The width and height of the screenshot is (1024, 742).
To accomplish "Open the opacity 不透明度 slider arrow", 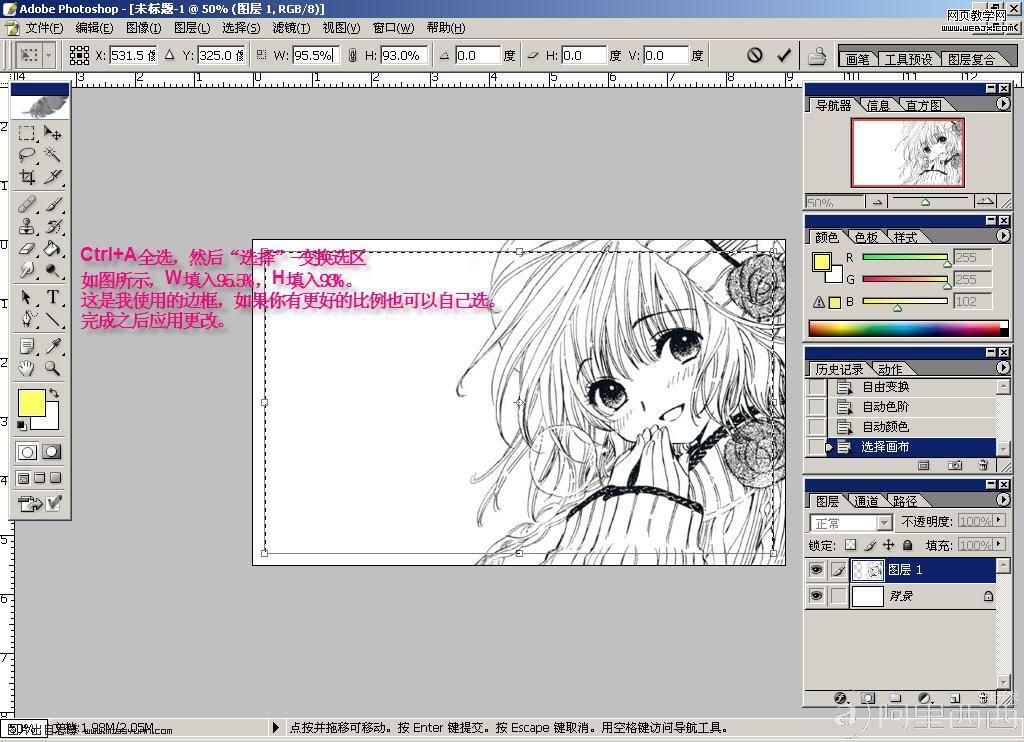I will click(1000, 521).
